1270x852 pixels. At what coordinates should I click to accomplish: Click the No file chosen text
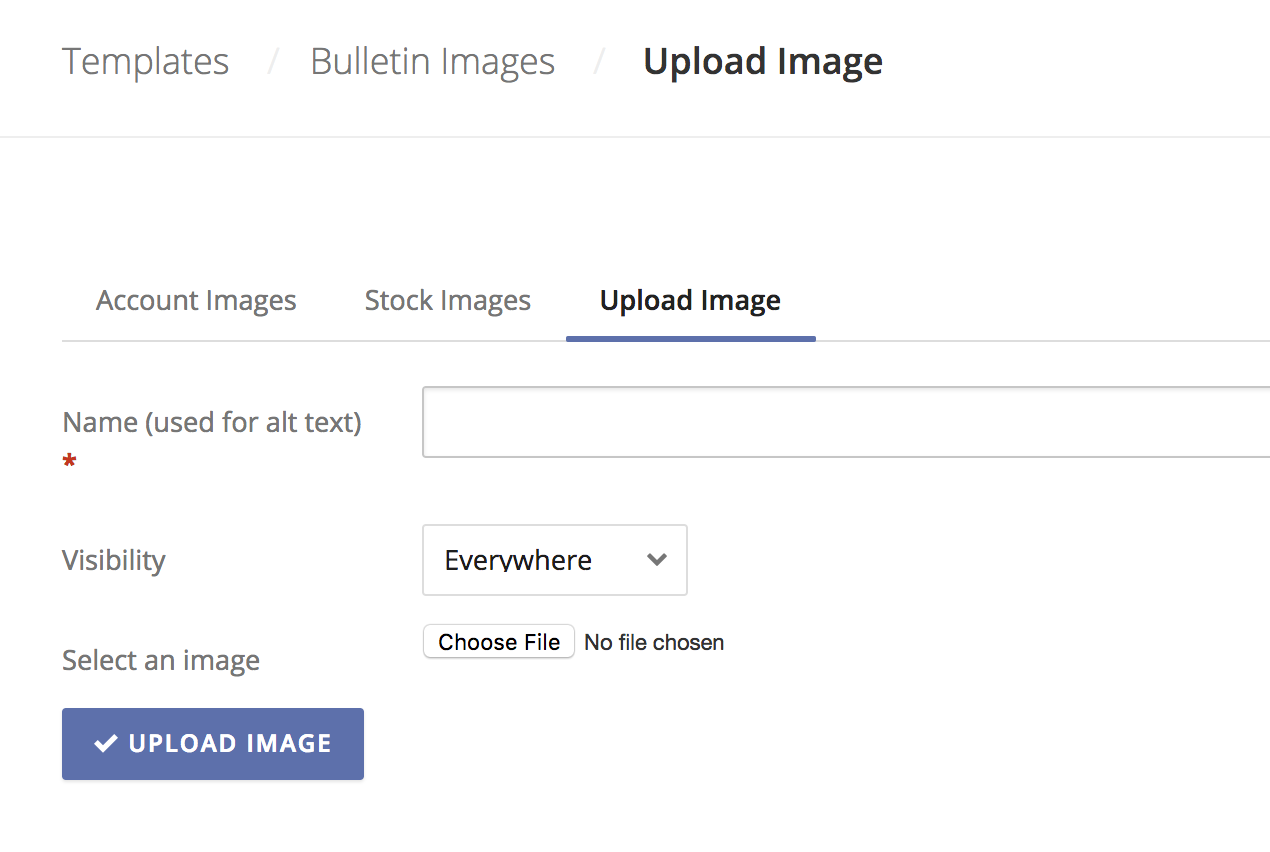[x=654, y=642]
